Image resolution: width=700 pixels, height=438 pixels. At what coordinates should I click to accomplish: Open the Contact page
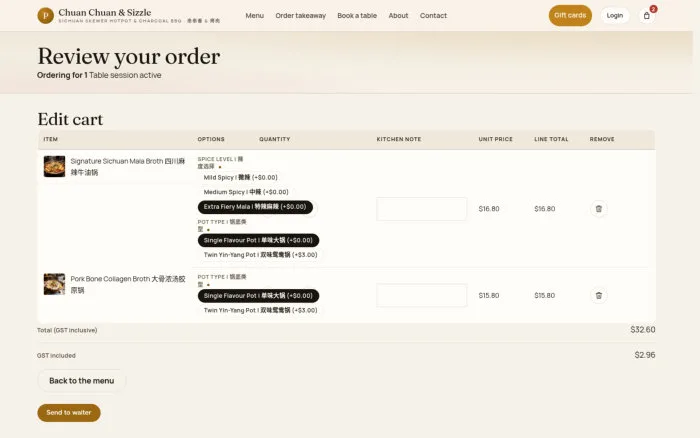click(x=433, y=16)
